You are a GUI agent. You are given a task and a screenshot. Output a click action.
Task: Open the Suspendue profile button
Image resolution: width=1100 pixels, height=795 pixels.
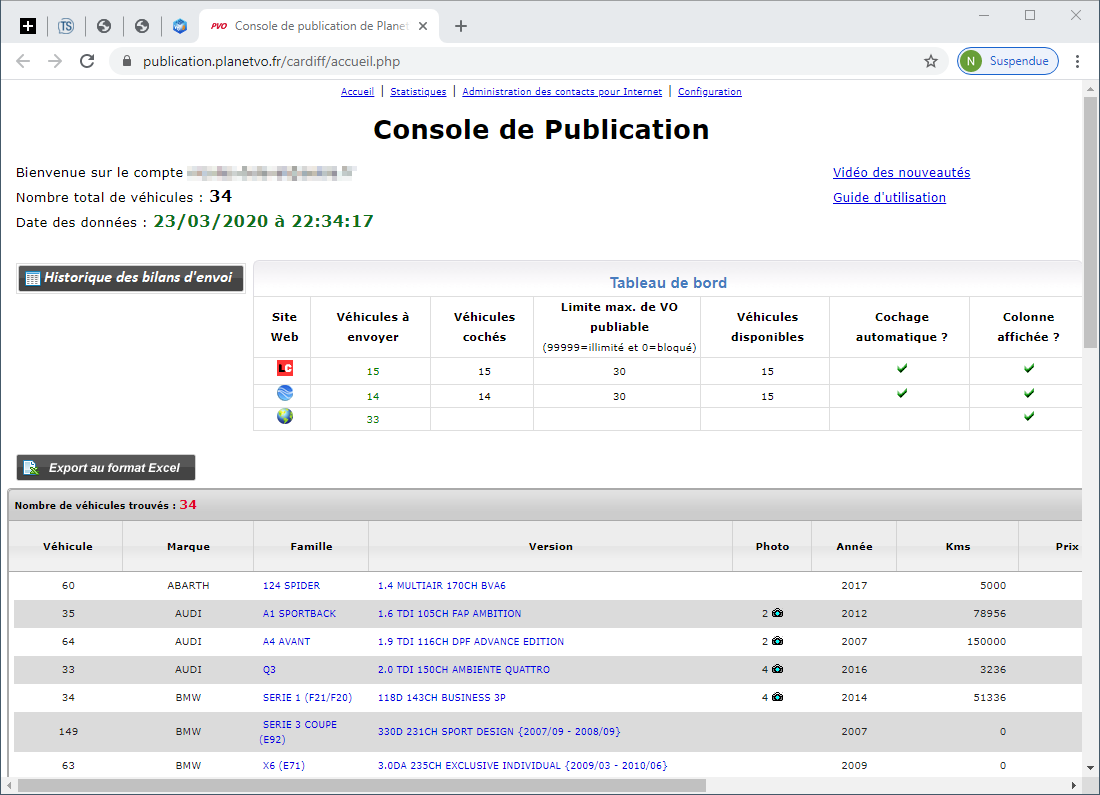point(1007,61)
